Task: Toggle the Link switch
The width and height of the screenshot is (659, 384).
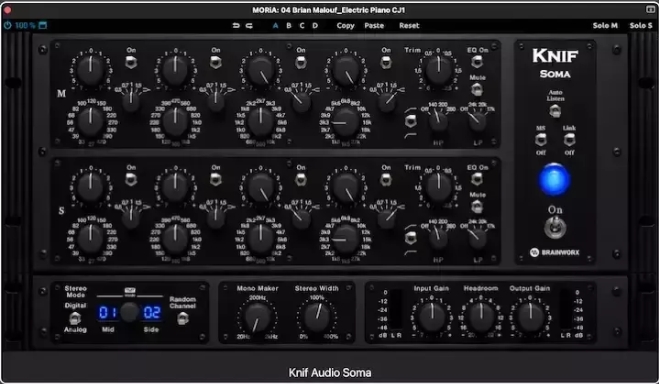Action: (x=569, y=139)
